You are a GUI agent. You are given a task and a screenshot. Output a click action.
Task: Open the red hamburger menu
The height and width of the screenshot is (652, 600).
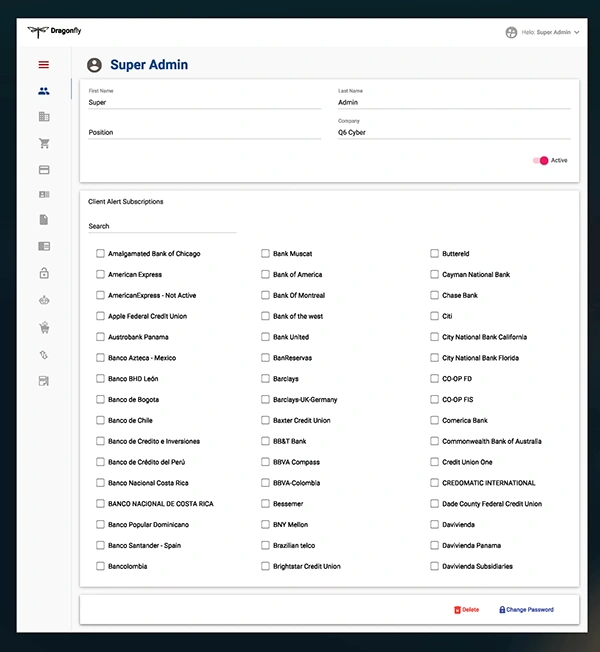(44, 65)
